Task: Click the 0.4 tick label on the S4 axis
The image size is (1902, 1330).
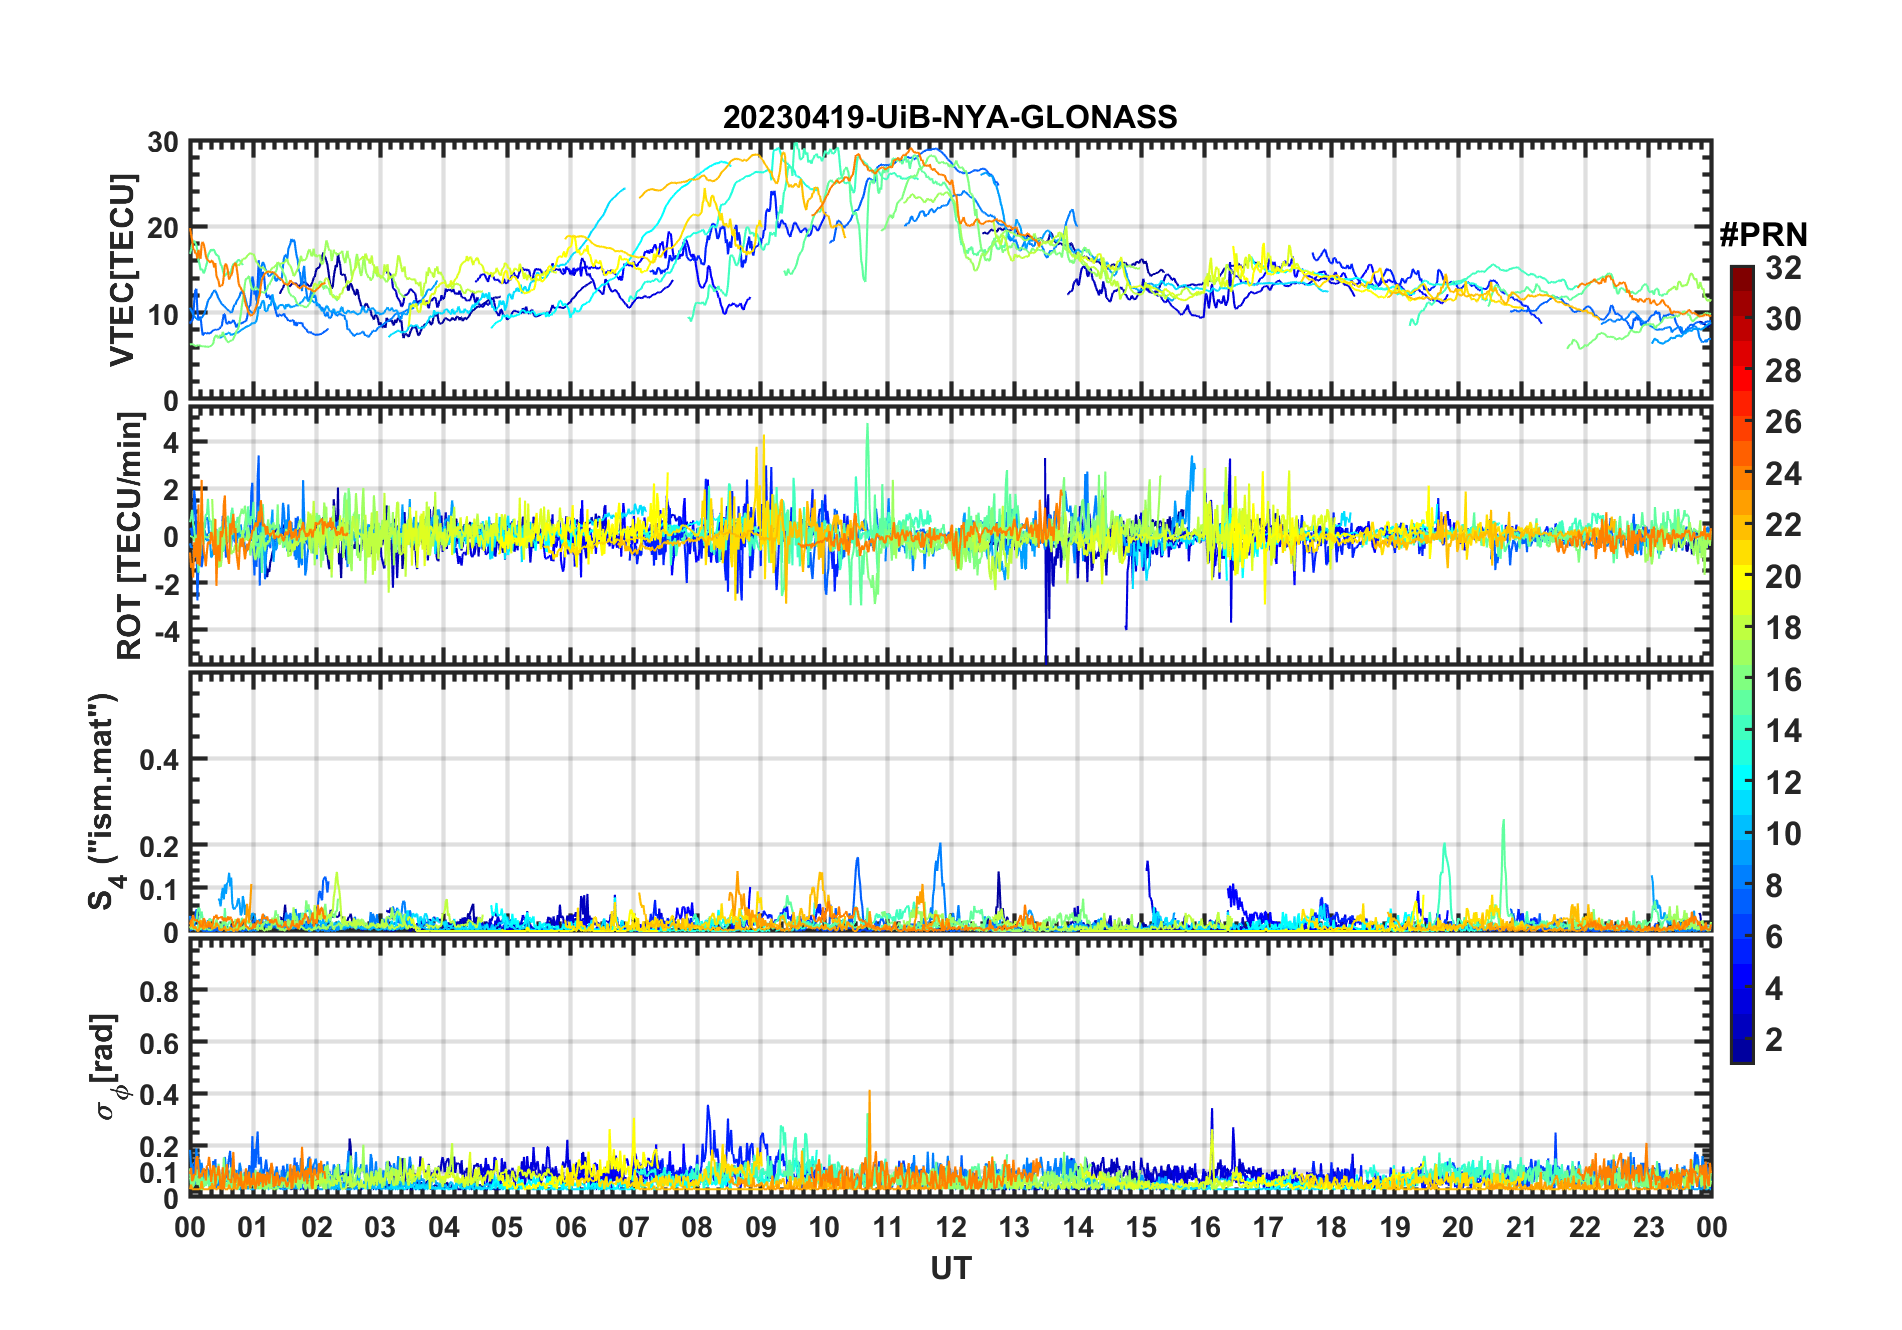Action: [x=160, y=760]
